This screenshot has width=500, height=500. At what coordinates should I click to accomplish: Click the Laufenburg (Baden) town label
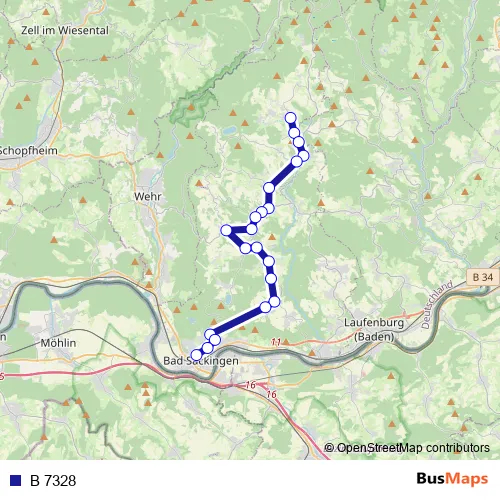[374, 329]
